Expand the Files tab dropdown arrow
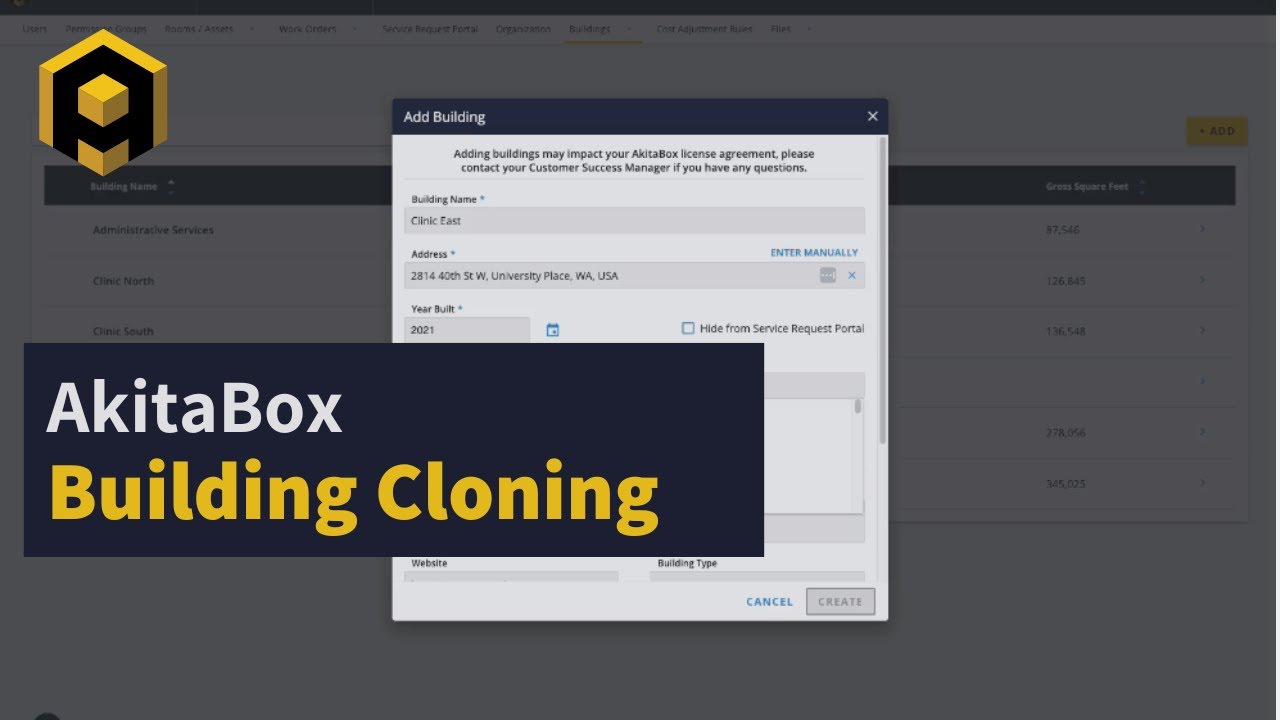 pos(809,29)
